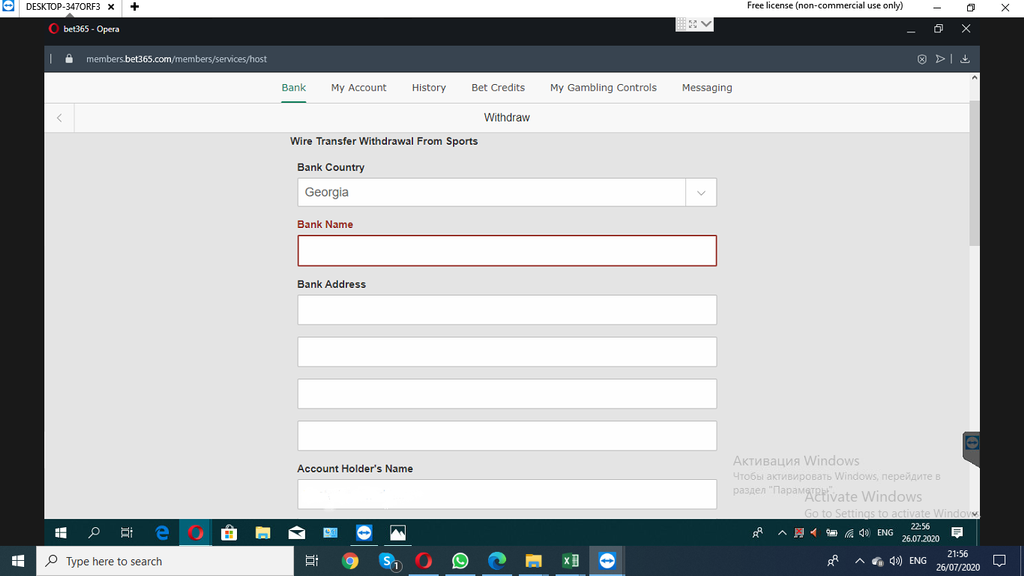Open the local Windows Start button

click(18, 561)
